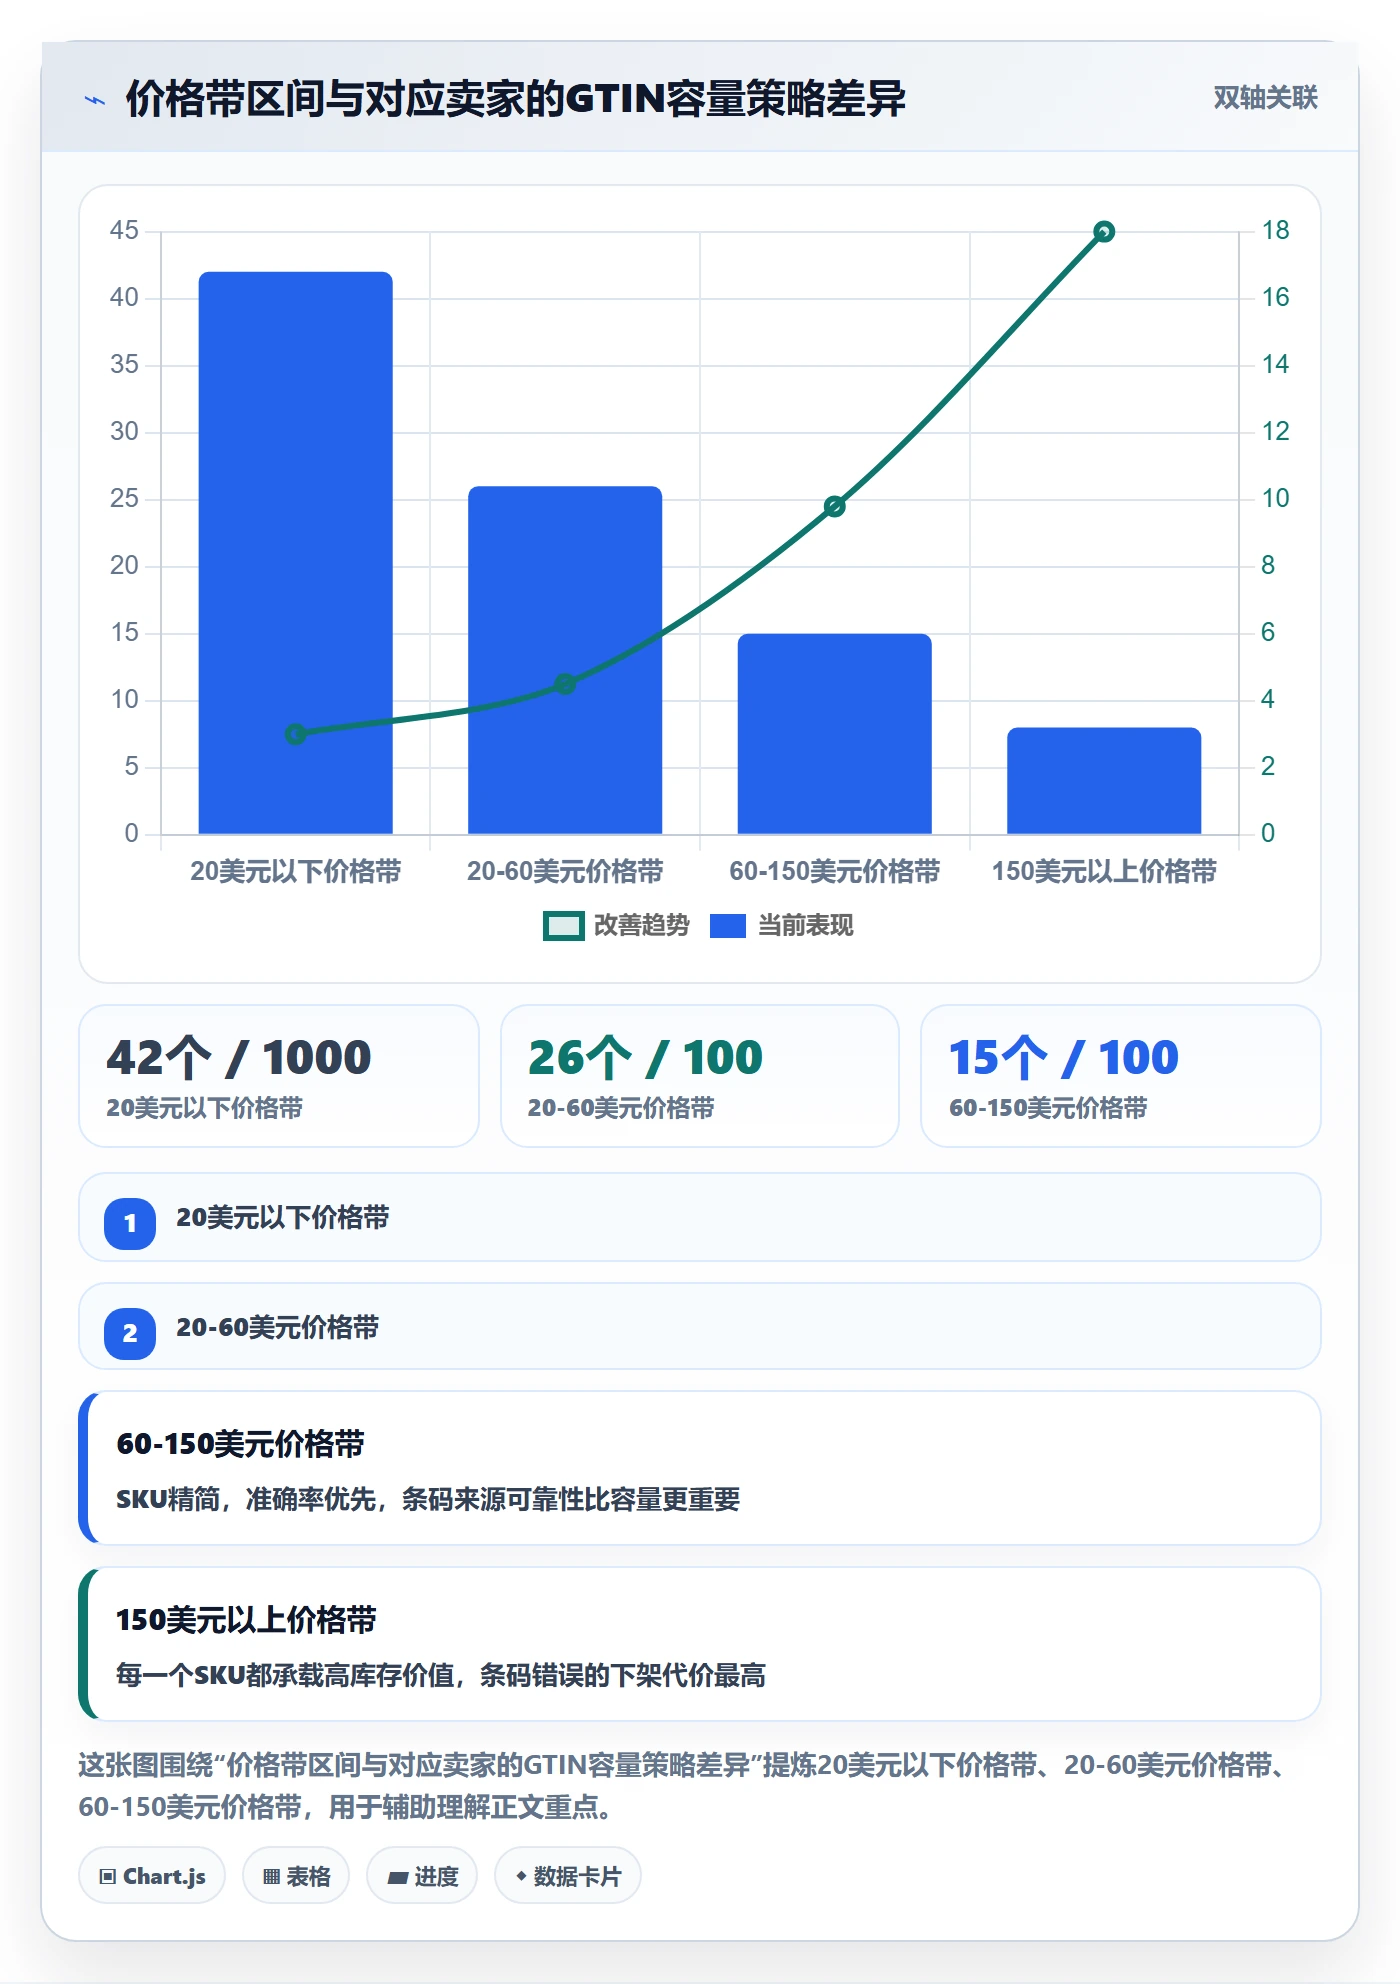Screen dimensions: 1400x1984
Task: Select the Chart.js tag
Action: 152,1876
